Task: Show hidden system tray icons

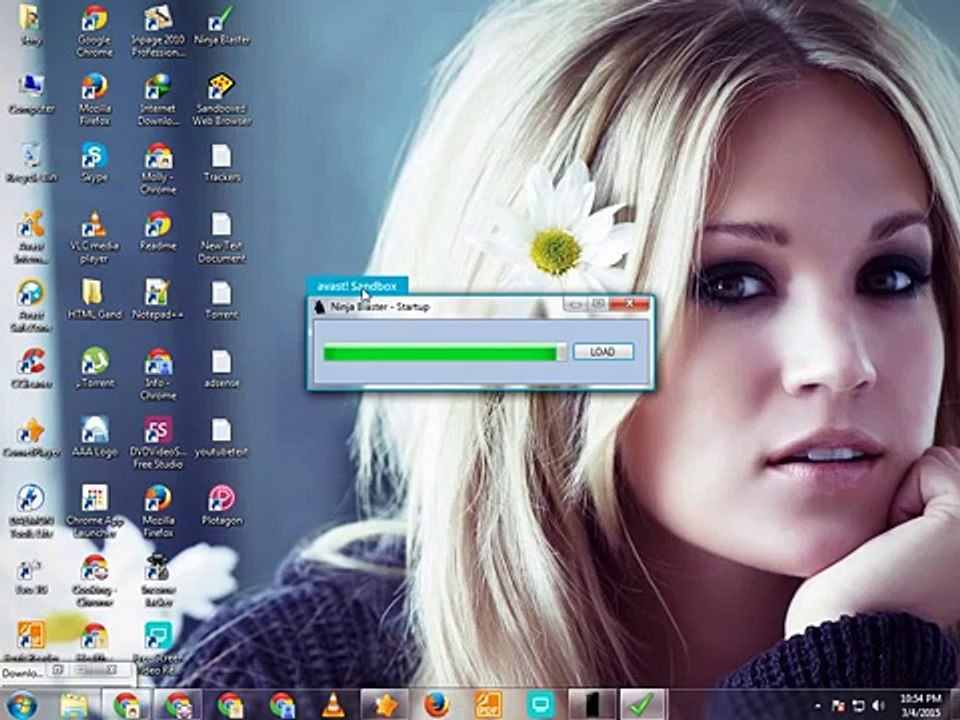Action: click(x=819, y=706)
